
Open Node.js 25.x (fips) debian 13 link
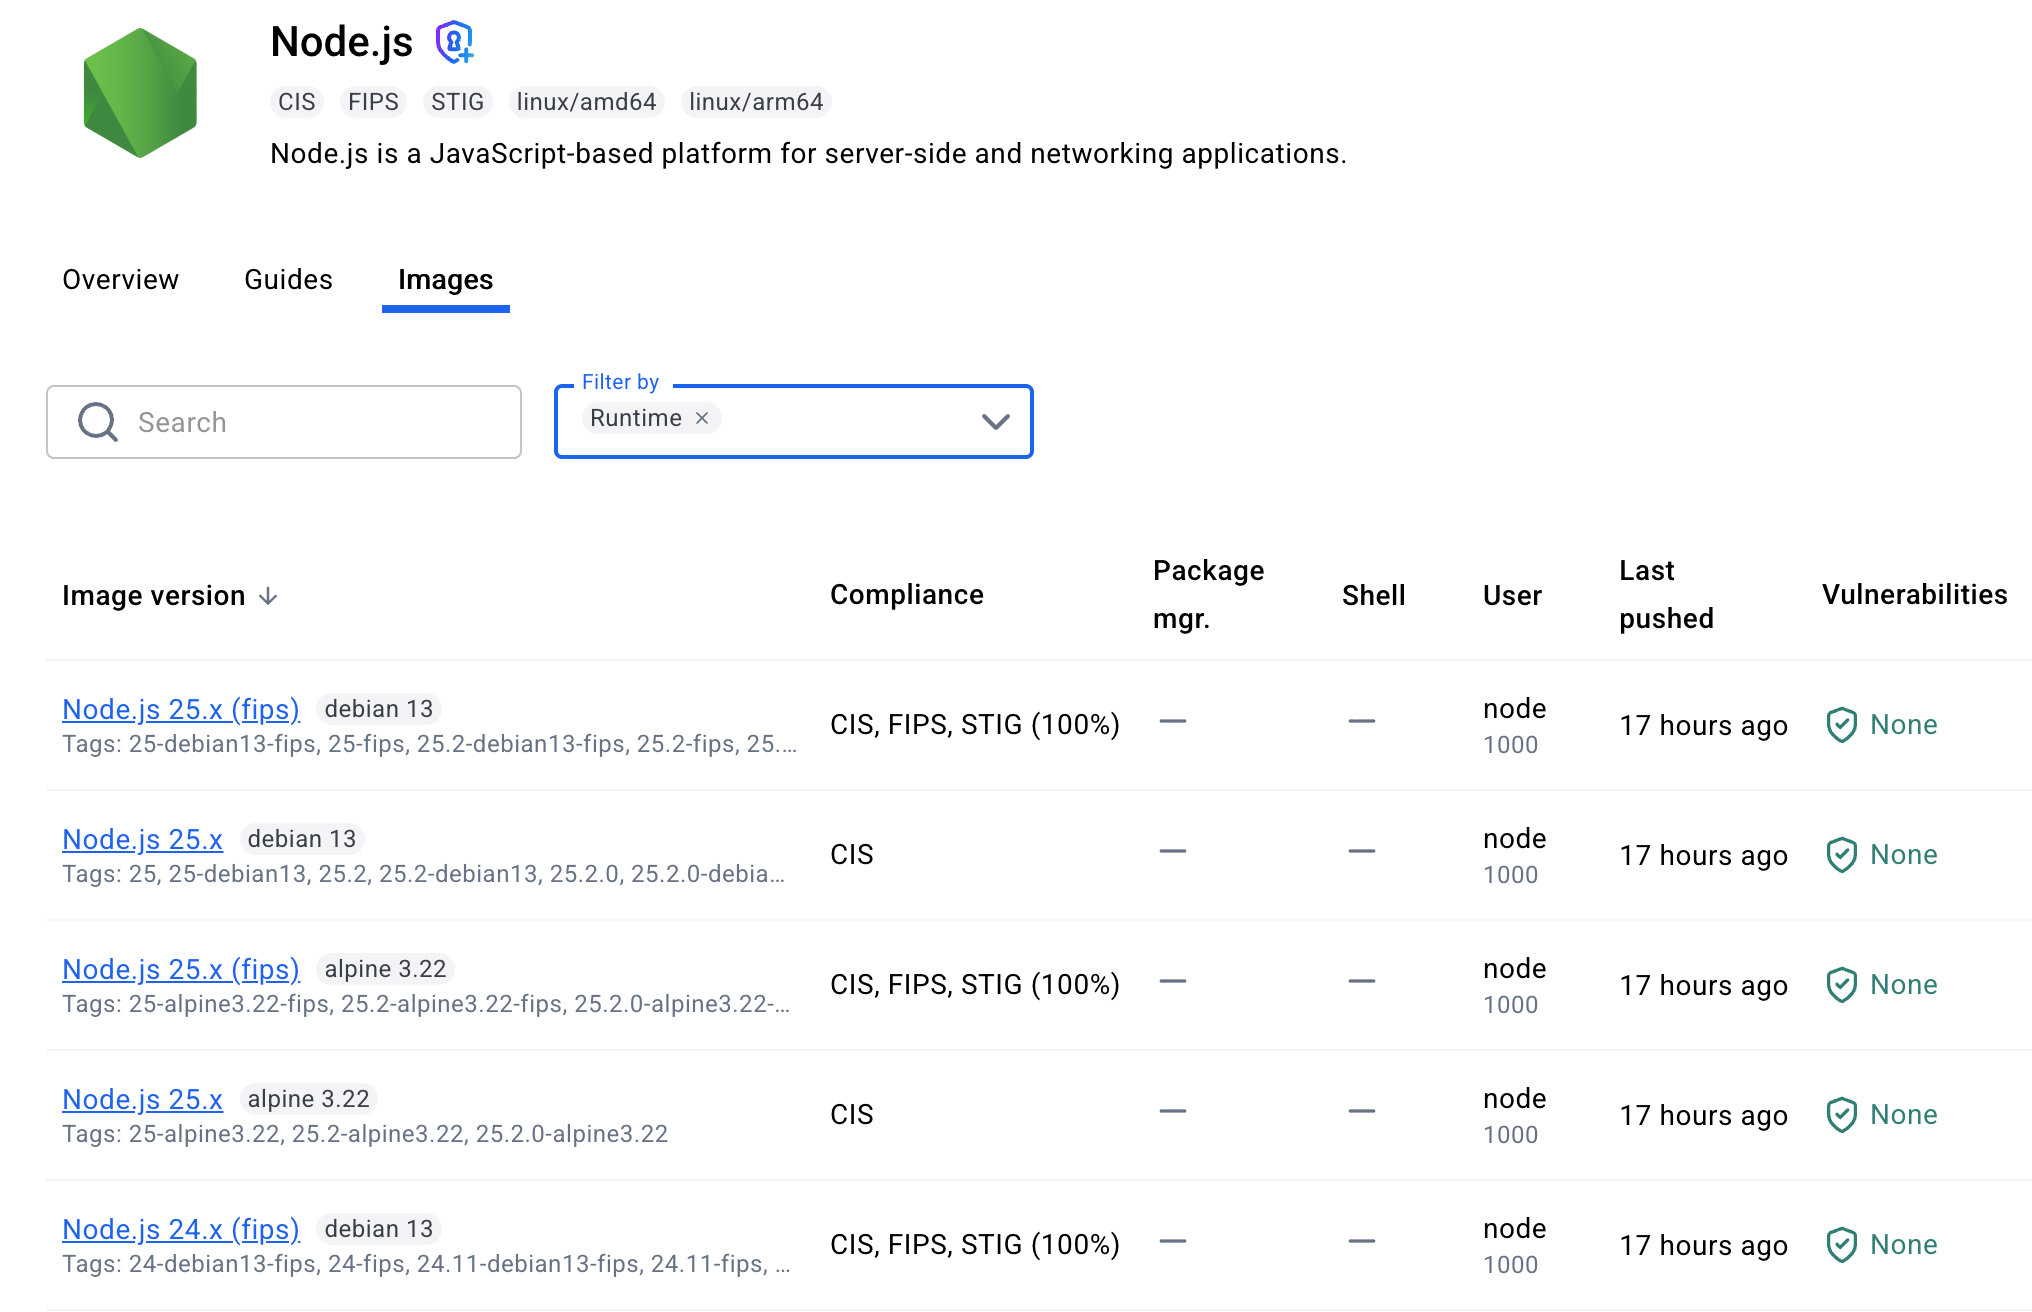(x=181, y=709)
